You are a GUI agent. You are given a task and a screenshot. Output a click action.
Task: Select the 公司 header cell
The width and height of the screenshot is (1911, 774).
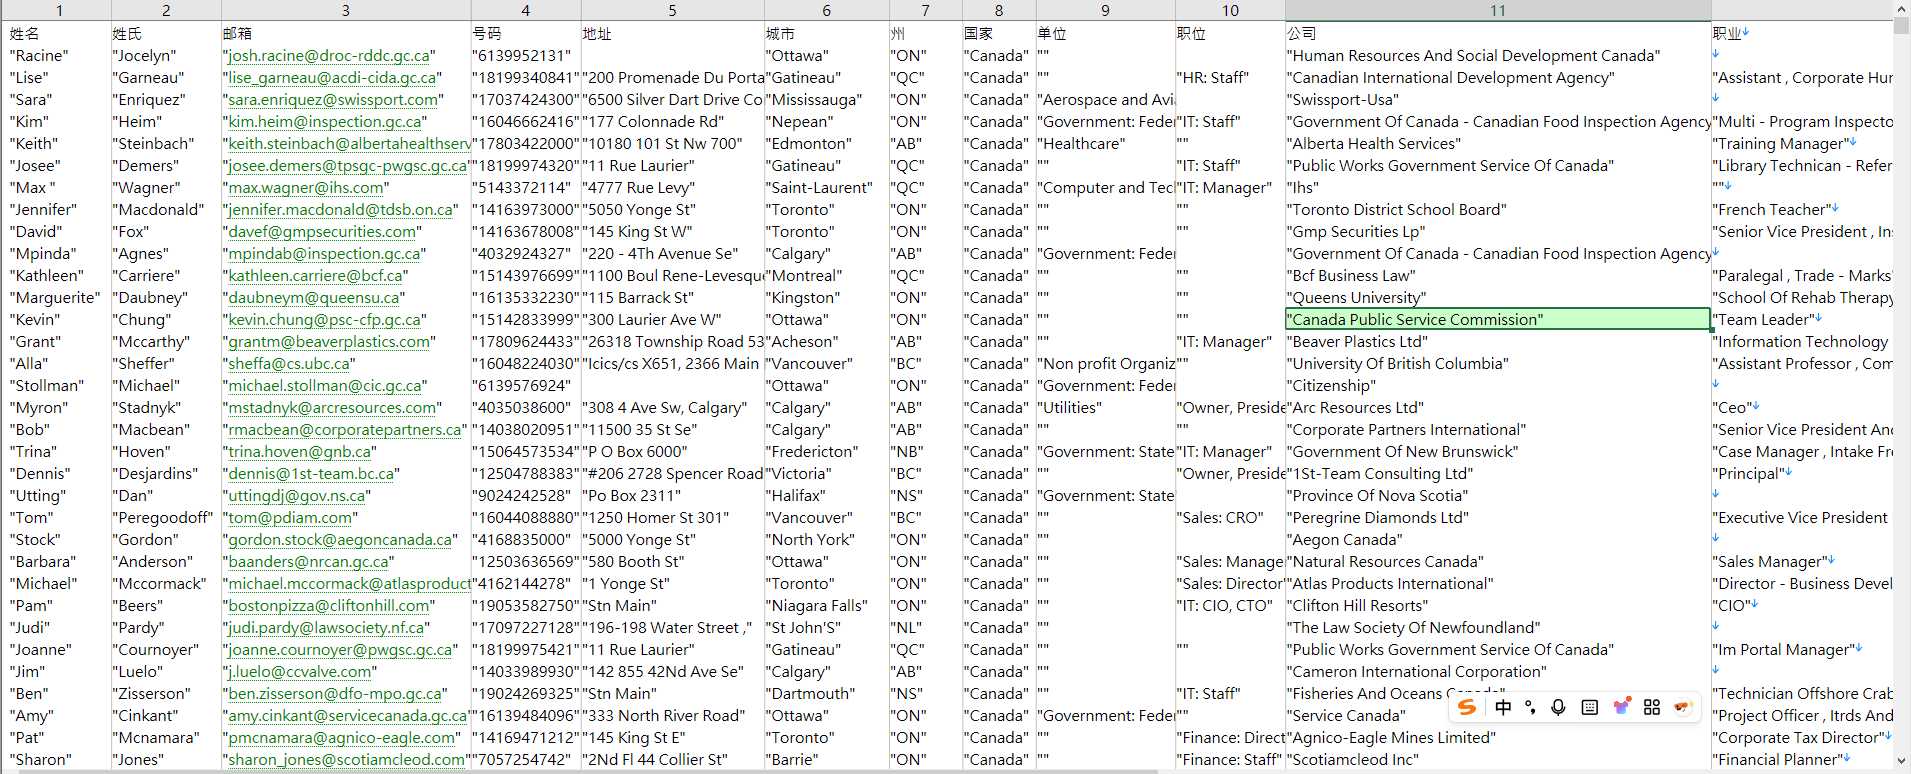click(1498, 34)
